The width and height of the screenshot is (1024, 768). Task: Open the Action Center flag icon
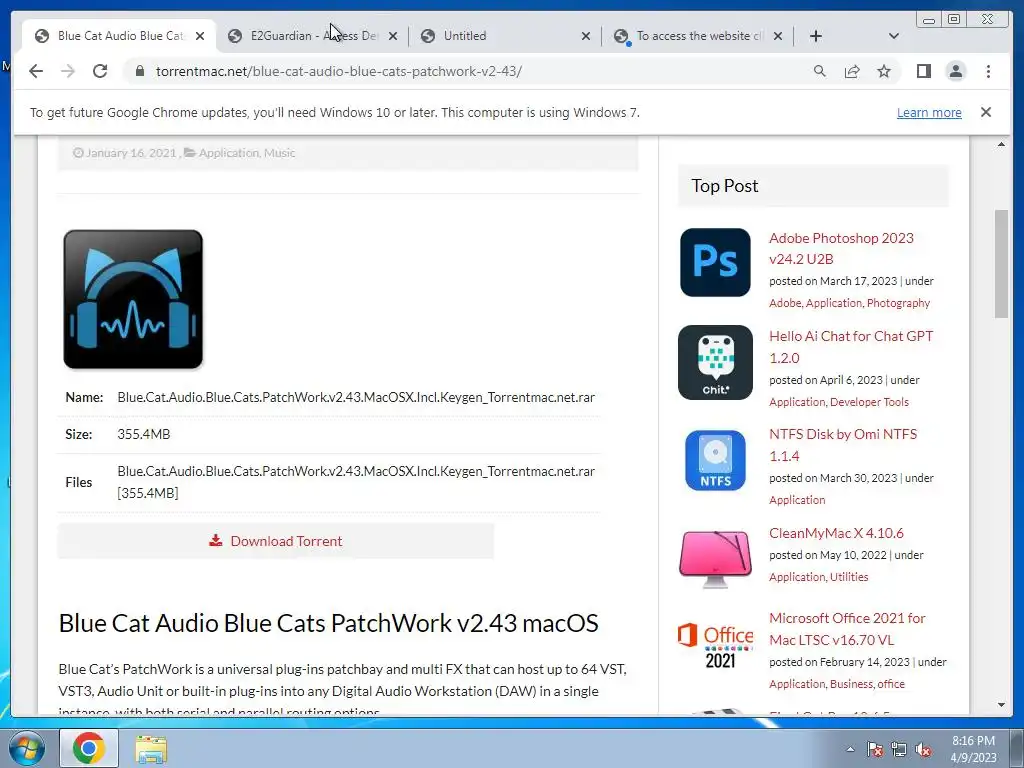[x=875, y=749]
